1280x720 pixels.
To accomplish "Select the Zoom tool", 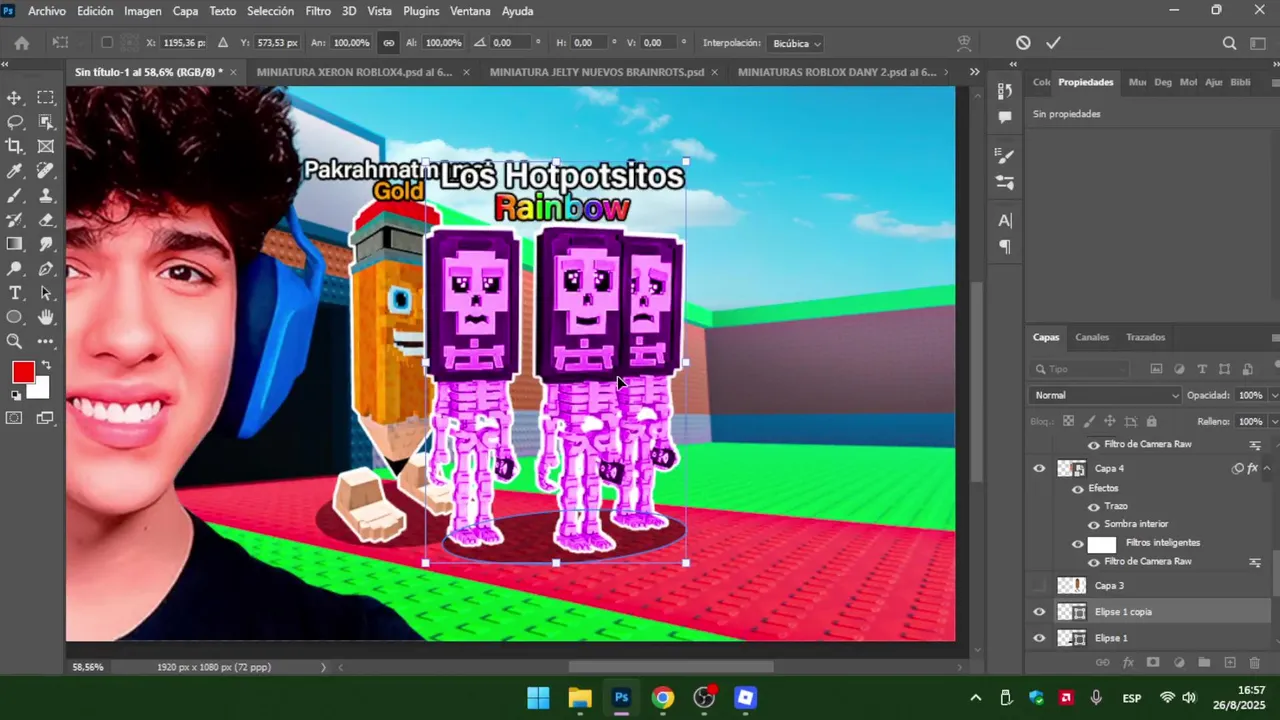I will (15, 341).
